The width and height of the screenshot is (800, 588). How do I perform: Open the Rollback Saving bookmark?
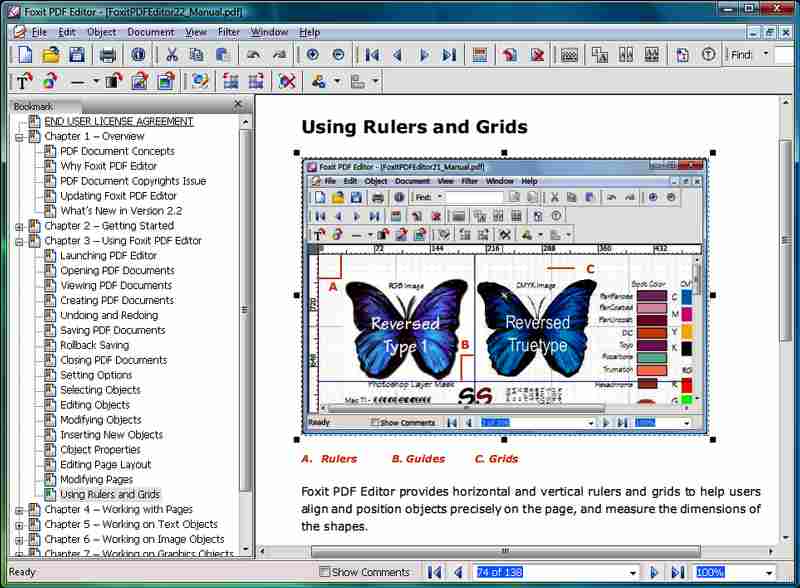[x=94, y=345]
